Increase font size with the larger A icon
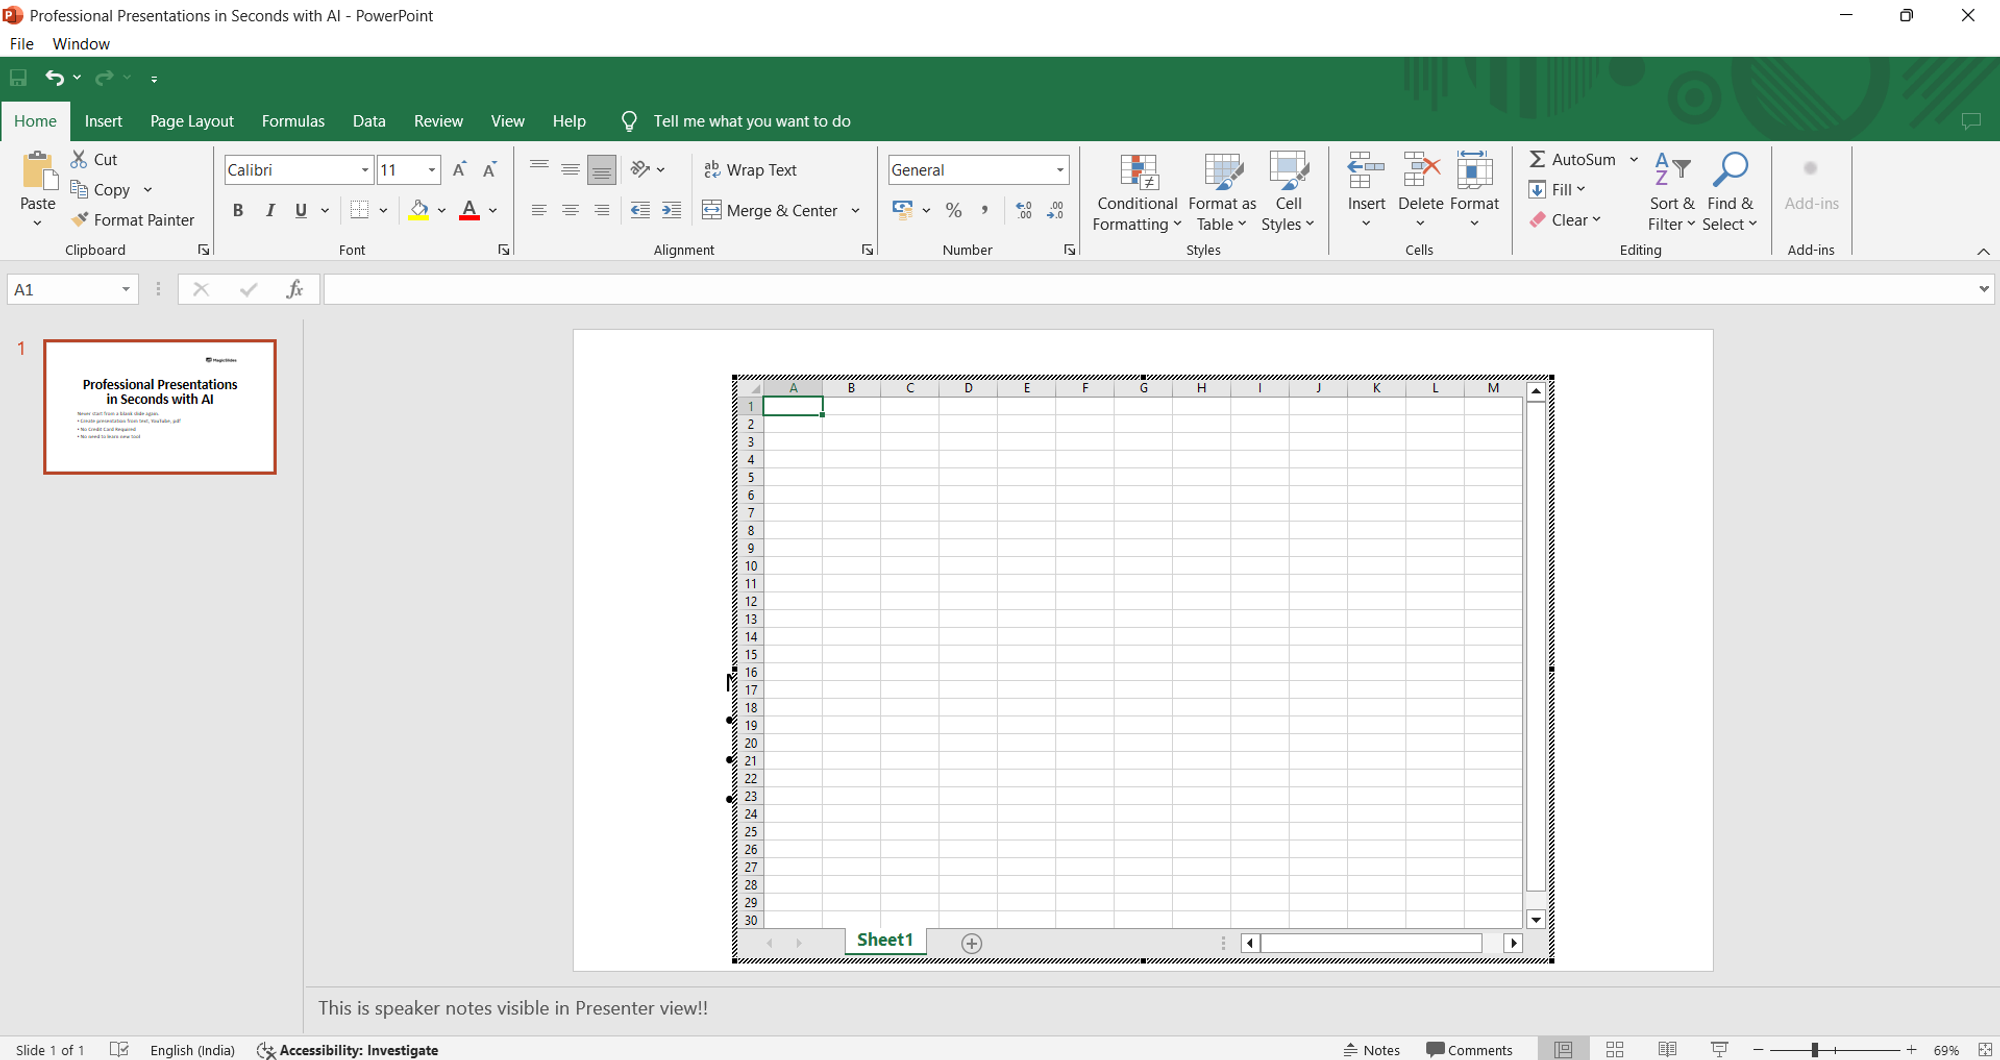This screenshot has width=2000, height=1060. click(x=459, y=170)
